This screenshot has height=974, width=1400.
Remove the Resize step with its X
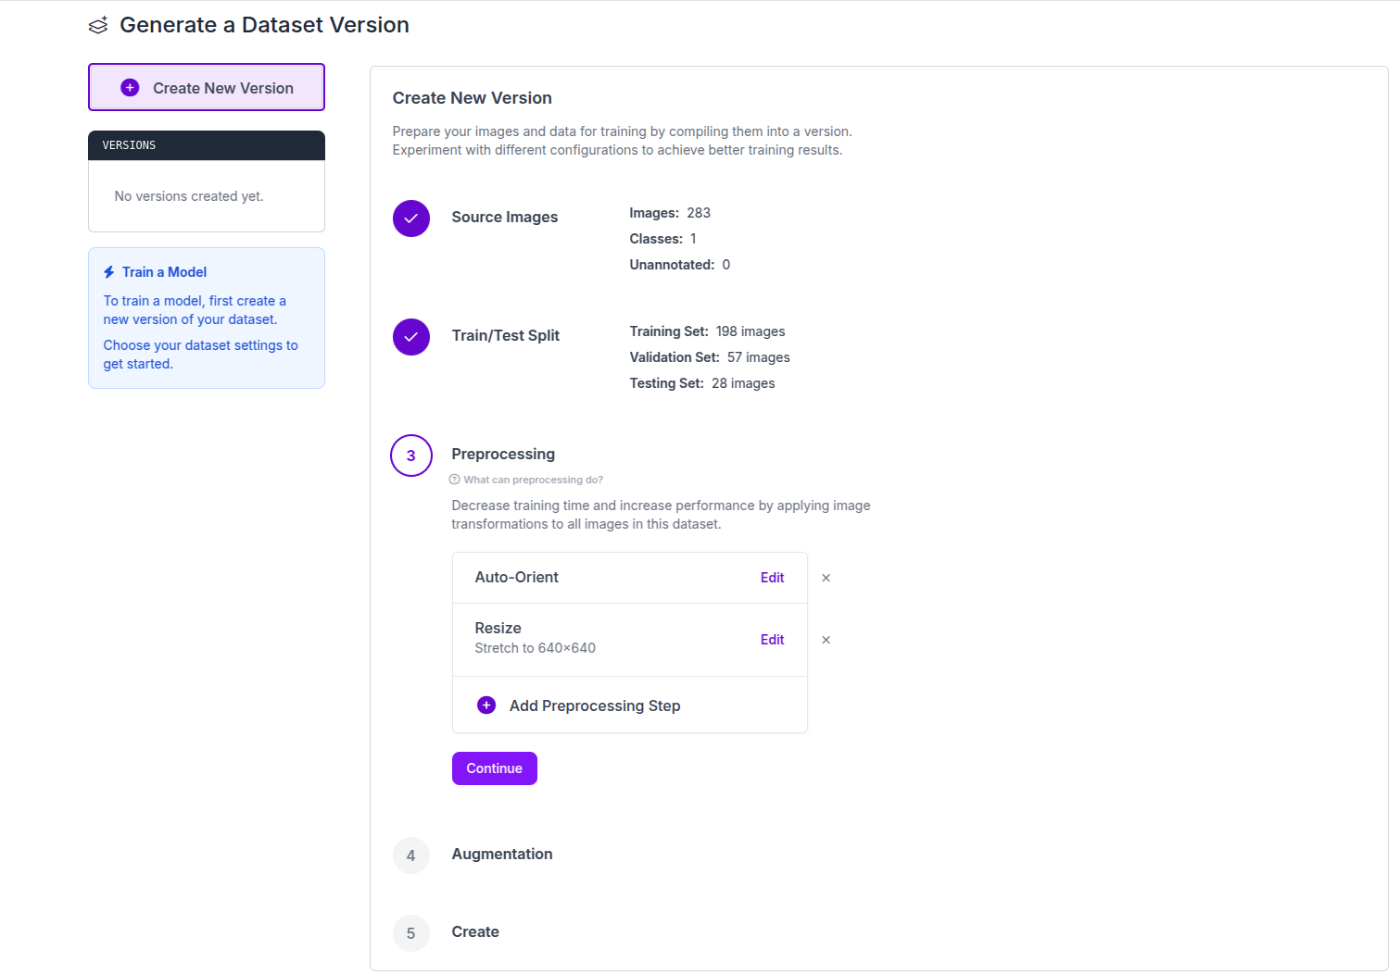[826, 640]
